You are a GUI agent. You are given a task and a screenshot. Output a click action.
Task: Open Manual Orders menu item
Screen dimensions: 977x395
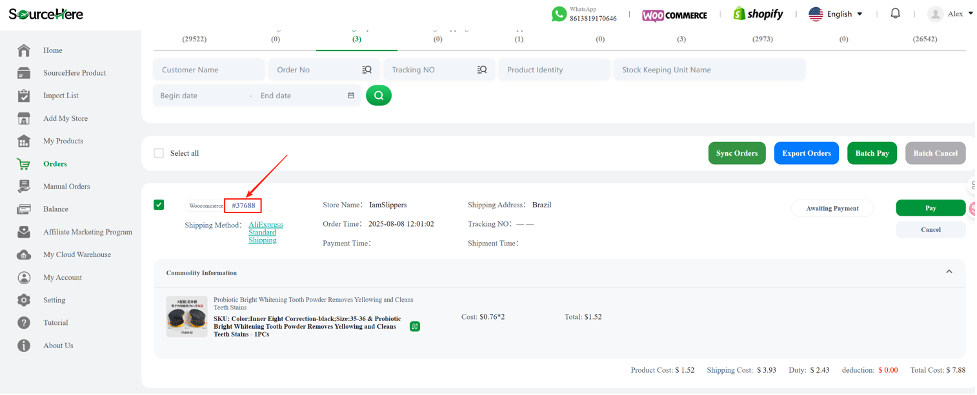pos(67,186)
